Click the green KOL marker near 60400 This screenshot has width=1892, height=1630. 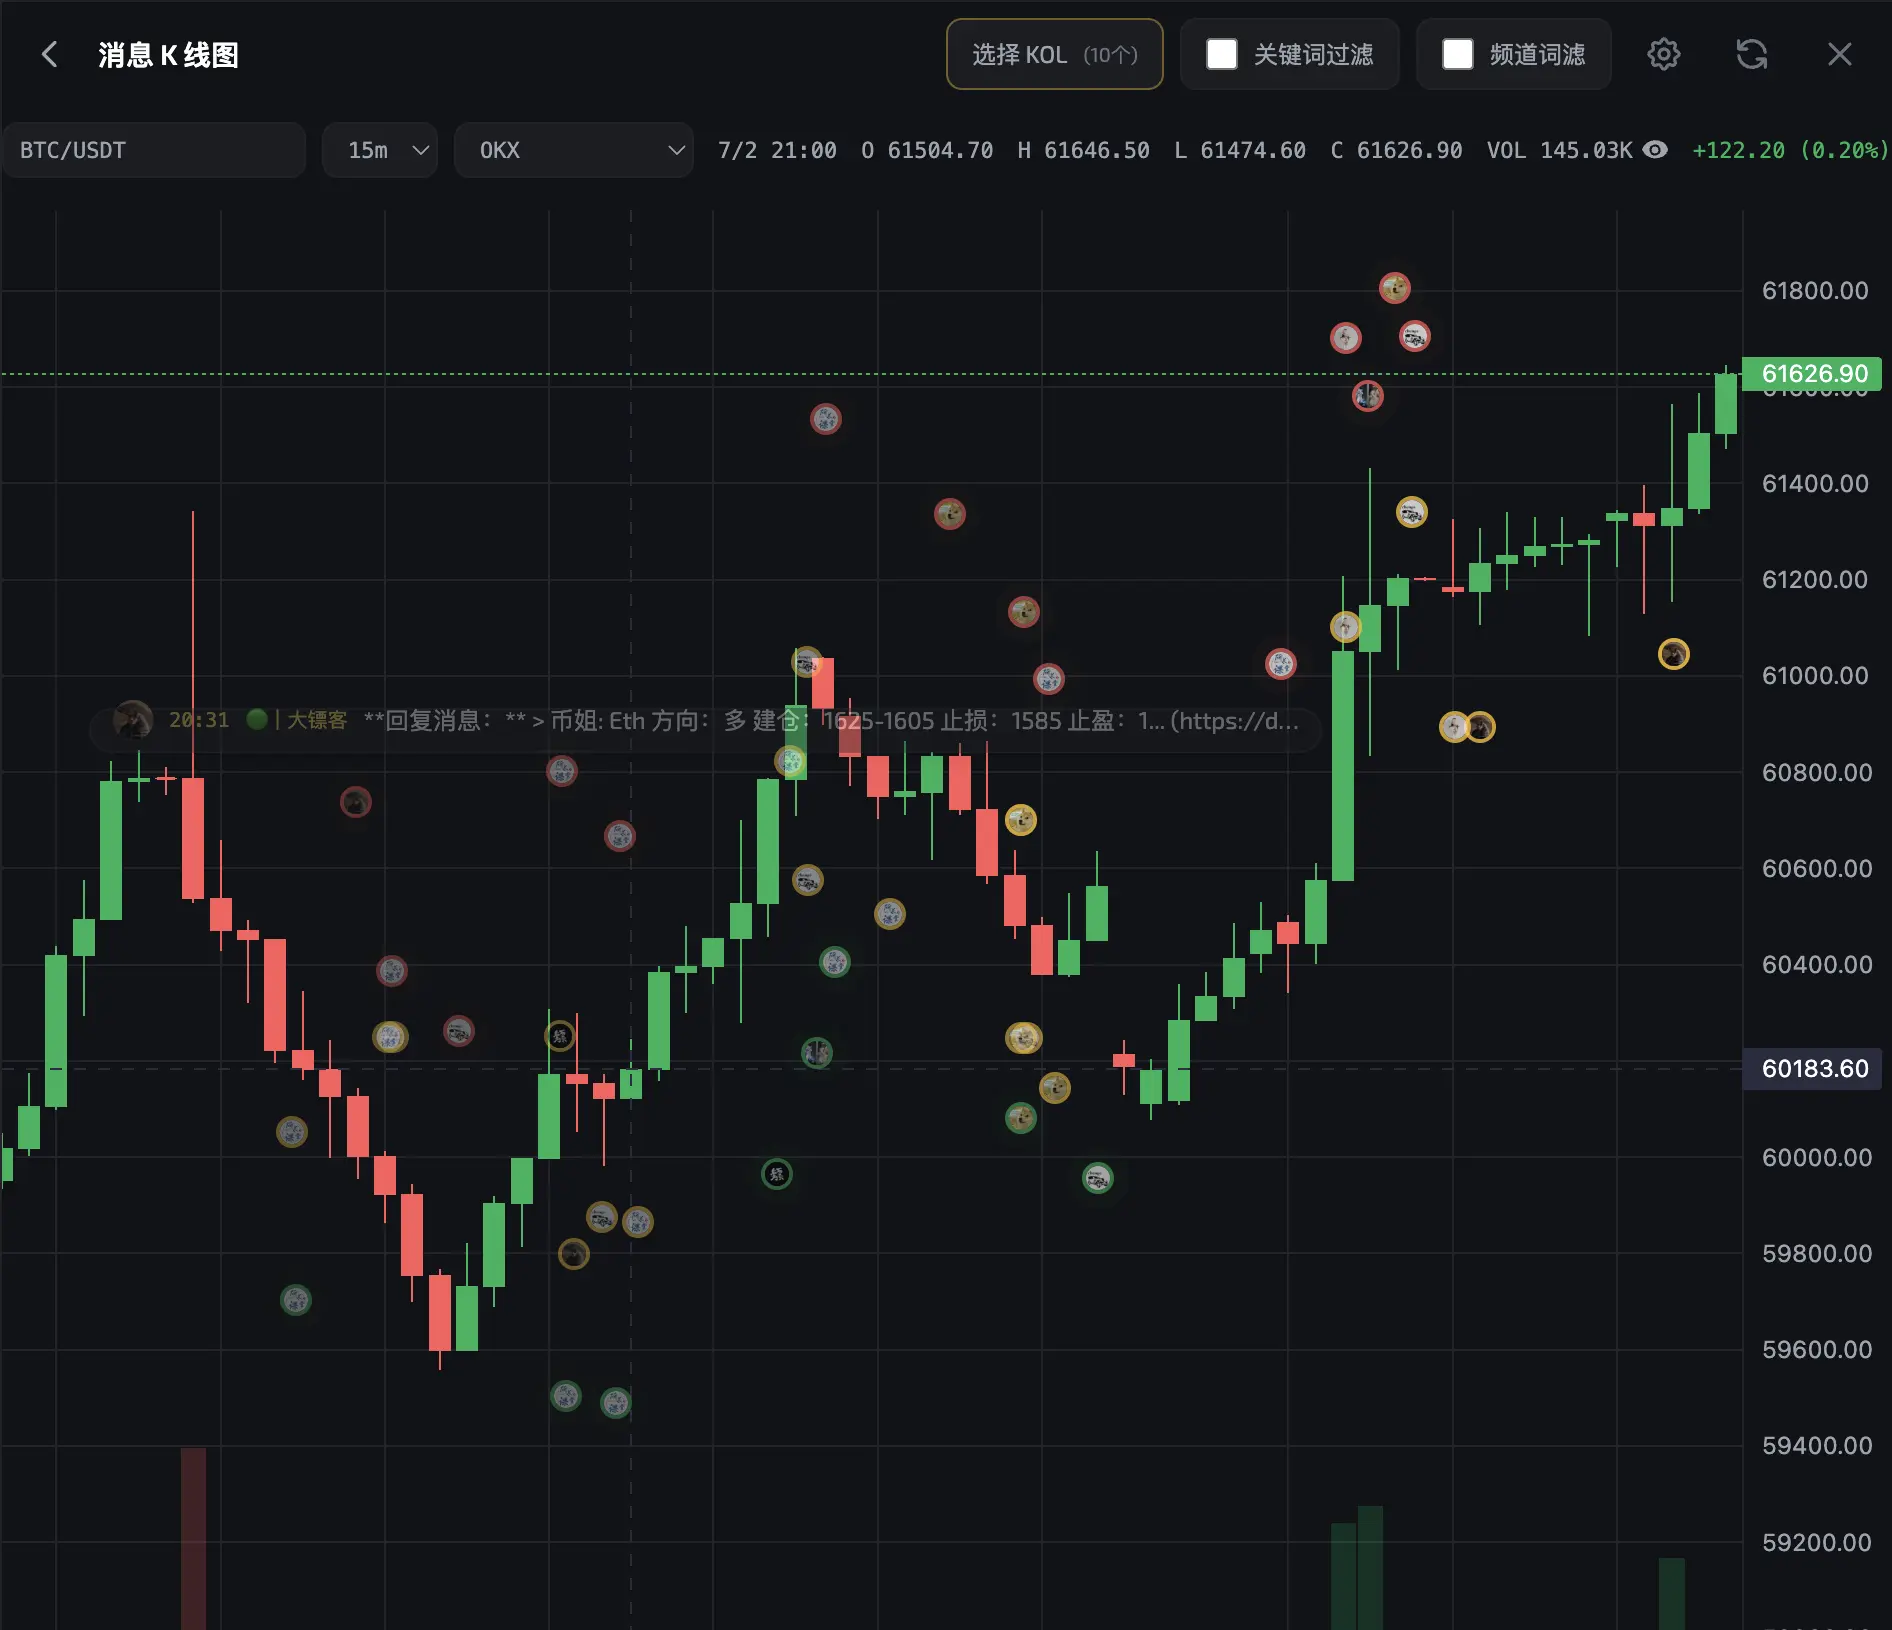835,962
